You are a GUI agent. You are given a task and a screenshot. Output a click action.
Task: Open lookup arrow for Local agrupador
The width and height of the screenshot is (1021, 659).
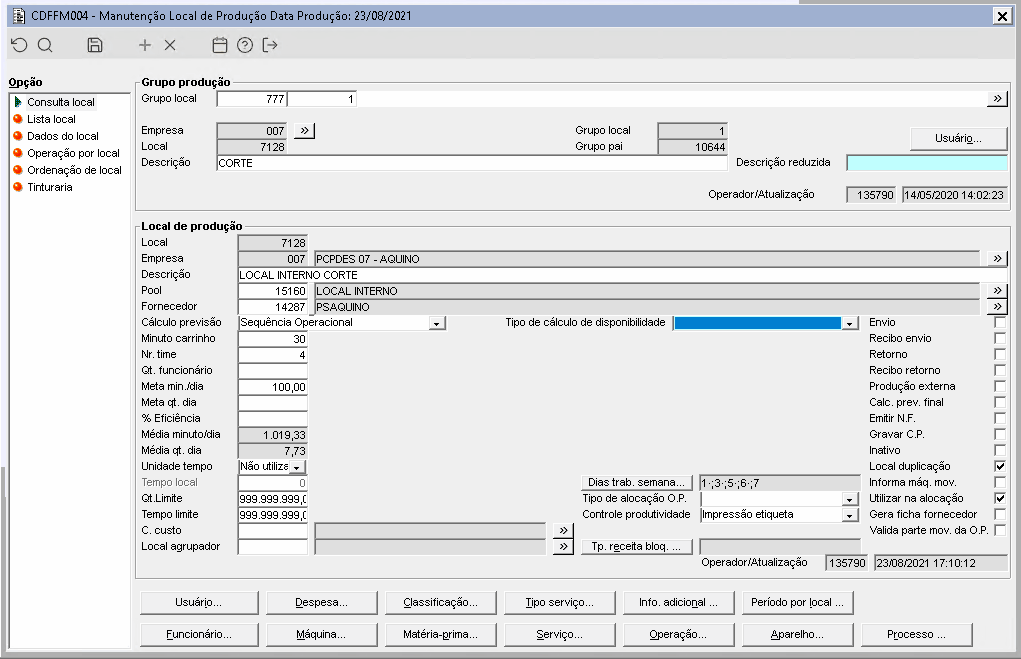563,546
